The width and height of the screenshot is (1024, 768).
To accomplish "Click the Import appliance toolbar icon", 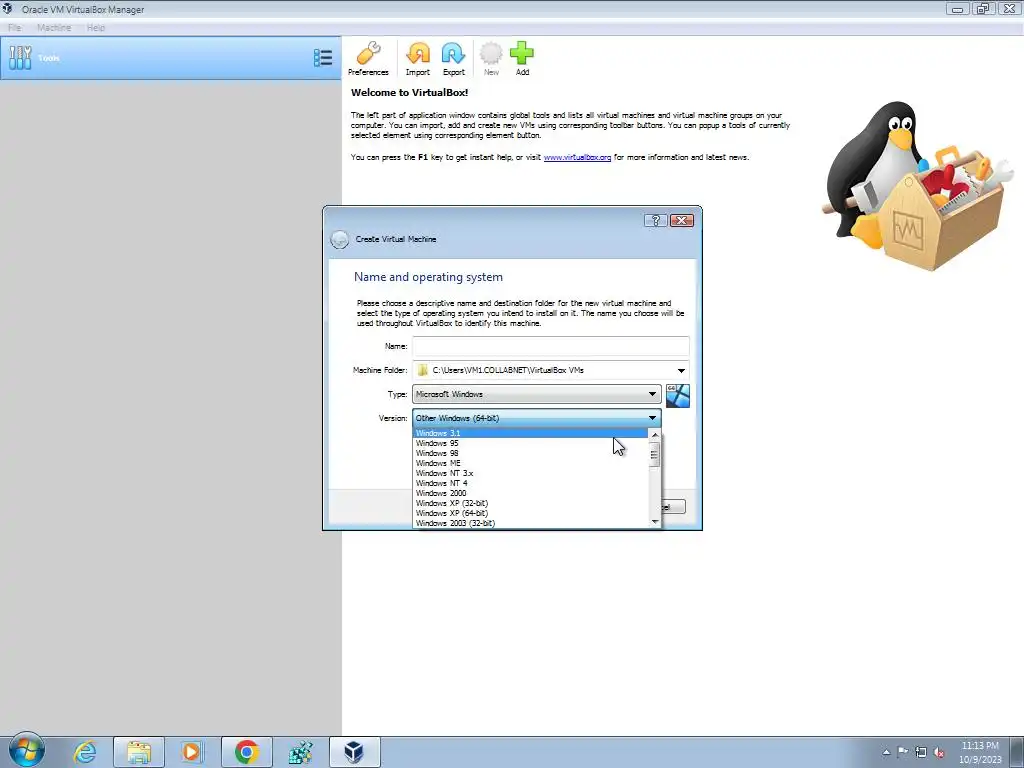I will (x=418, y=59).
